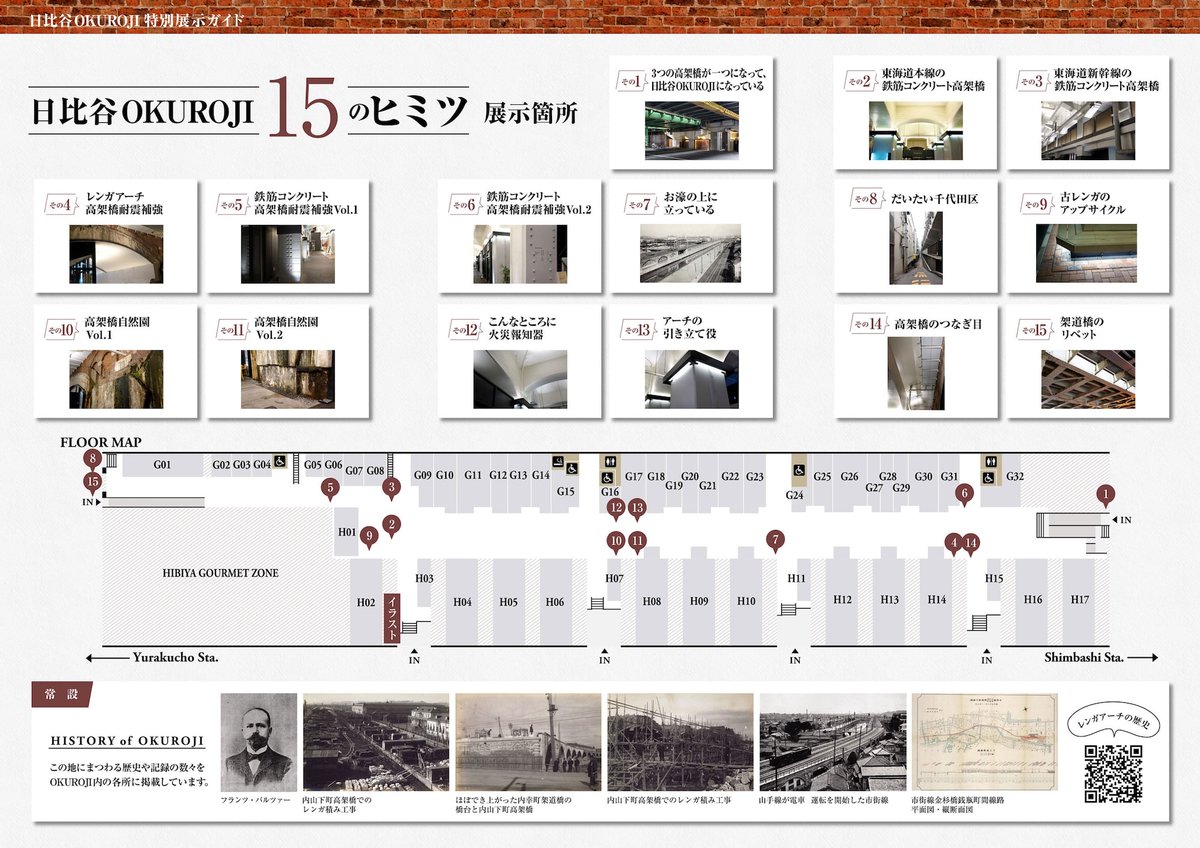Select map pin number 10

(616, 543)
